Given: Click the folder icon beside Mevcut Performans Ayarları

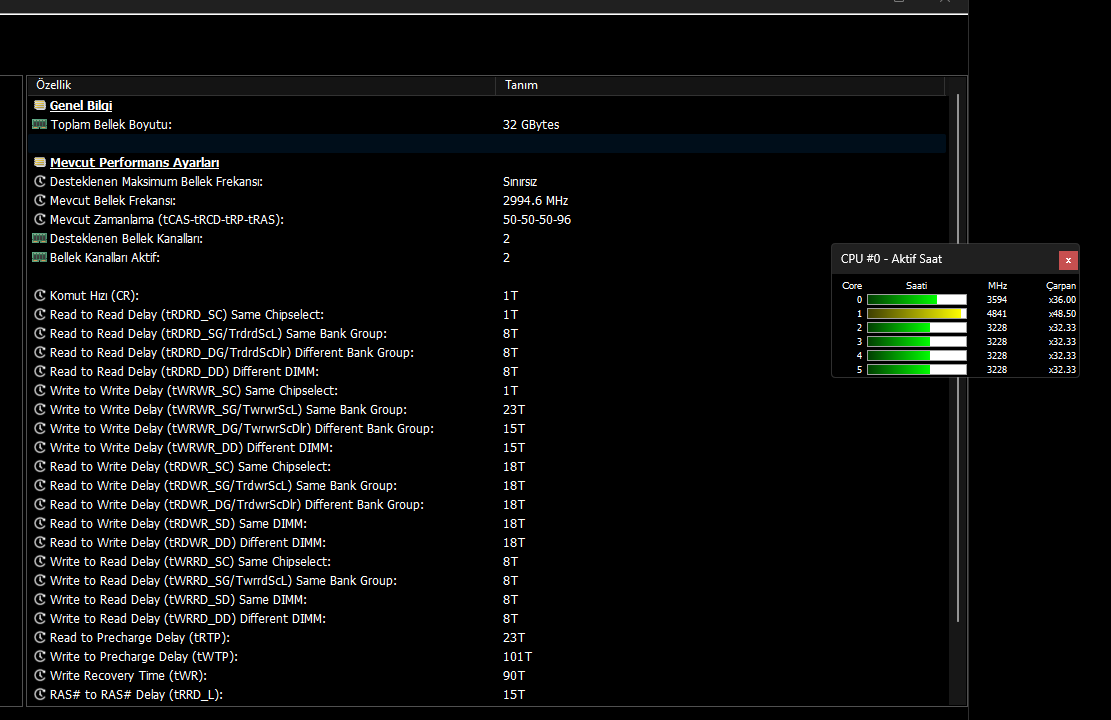Looking at the screenshot, I should point(40,162).
